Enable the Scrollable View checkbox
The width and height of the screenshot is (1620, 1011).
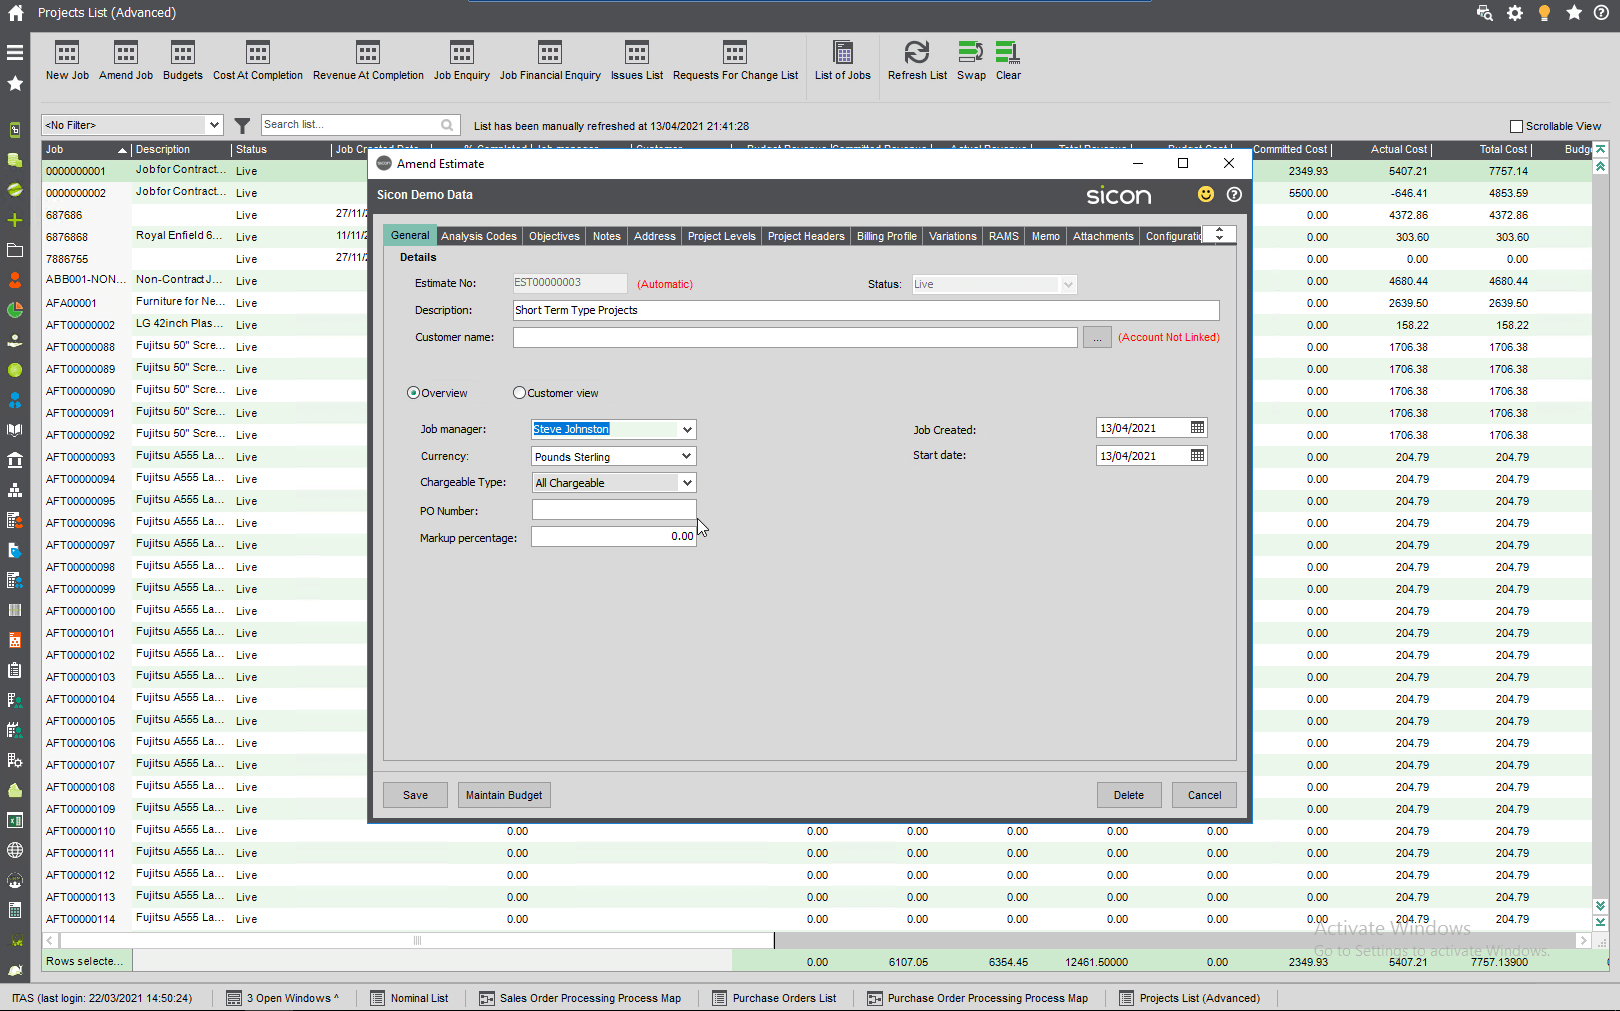[x=1516, y=125]
